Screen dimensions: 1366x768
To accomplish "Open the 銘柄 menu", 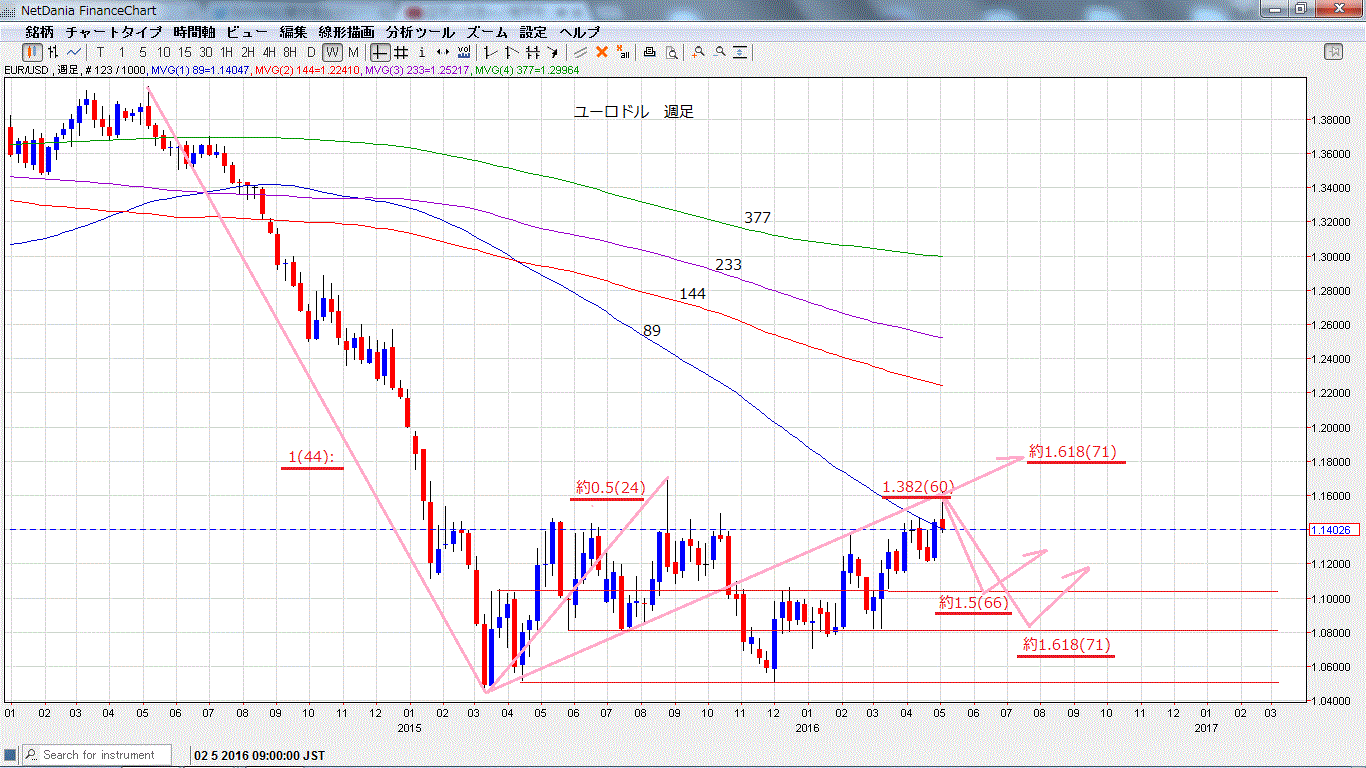I will (39, 32).
